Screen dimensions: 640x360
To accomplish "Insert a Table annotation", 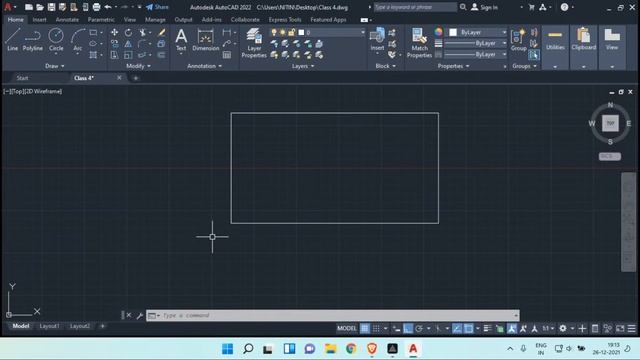I will [227, 55].
